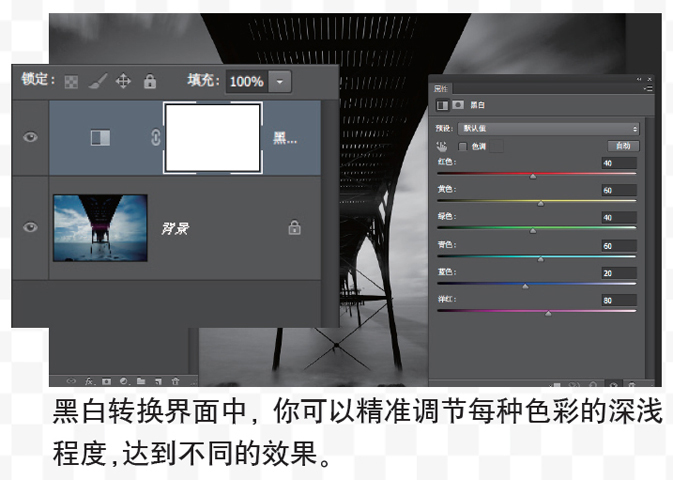Select the lock image pixels brush icon

[97, 81]
